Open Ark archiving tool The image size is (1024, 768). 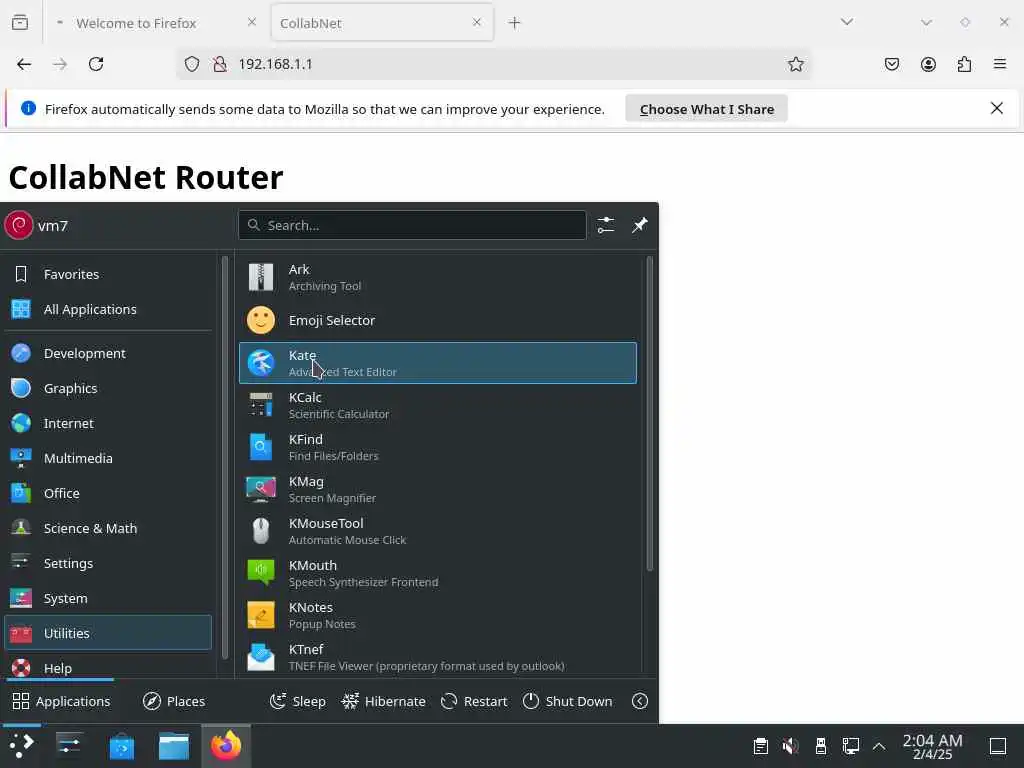pyautogui.click(x=438, y=278)
